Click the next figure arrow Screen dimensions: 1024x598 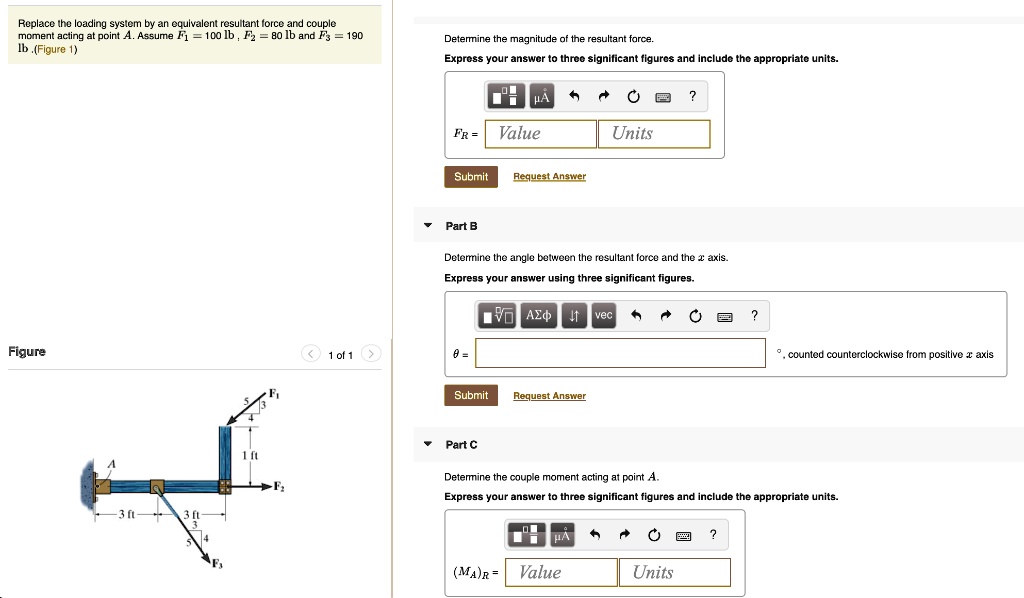click(x=369, y=353)
